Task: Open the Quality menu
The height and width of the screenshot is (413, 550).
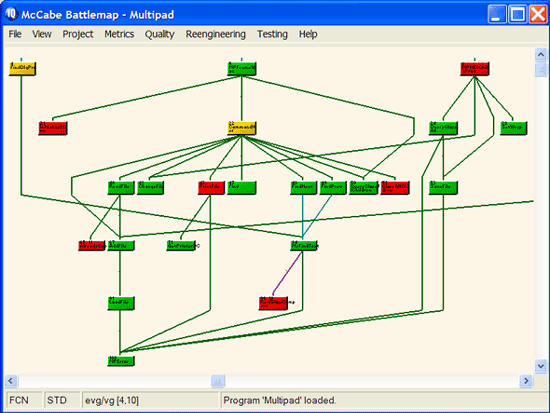Action: click(x=160, y=34)
